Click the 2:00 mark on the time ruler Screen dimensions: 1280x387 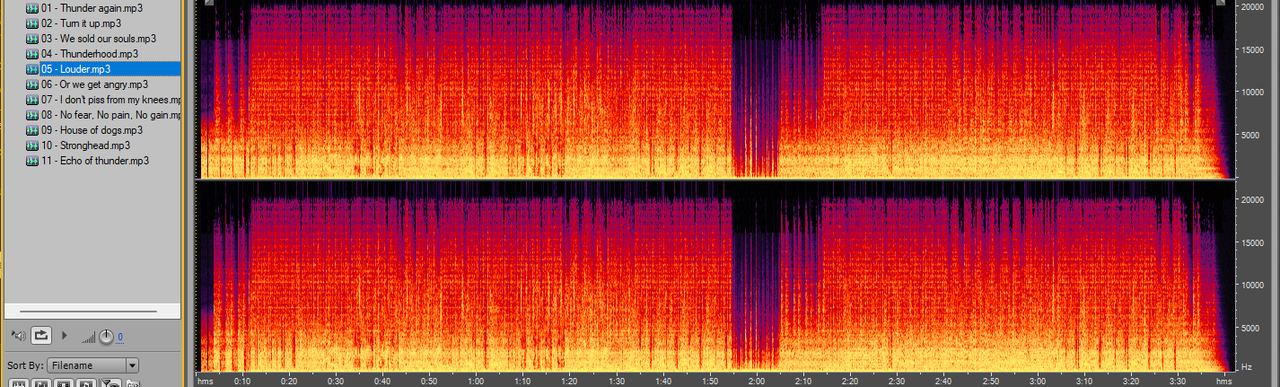tap(756, 381)
